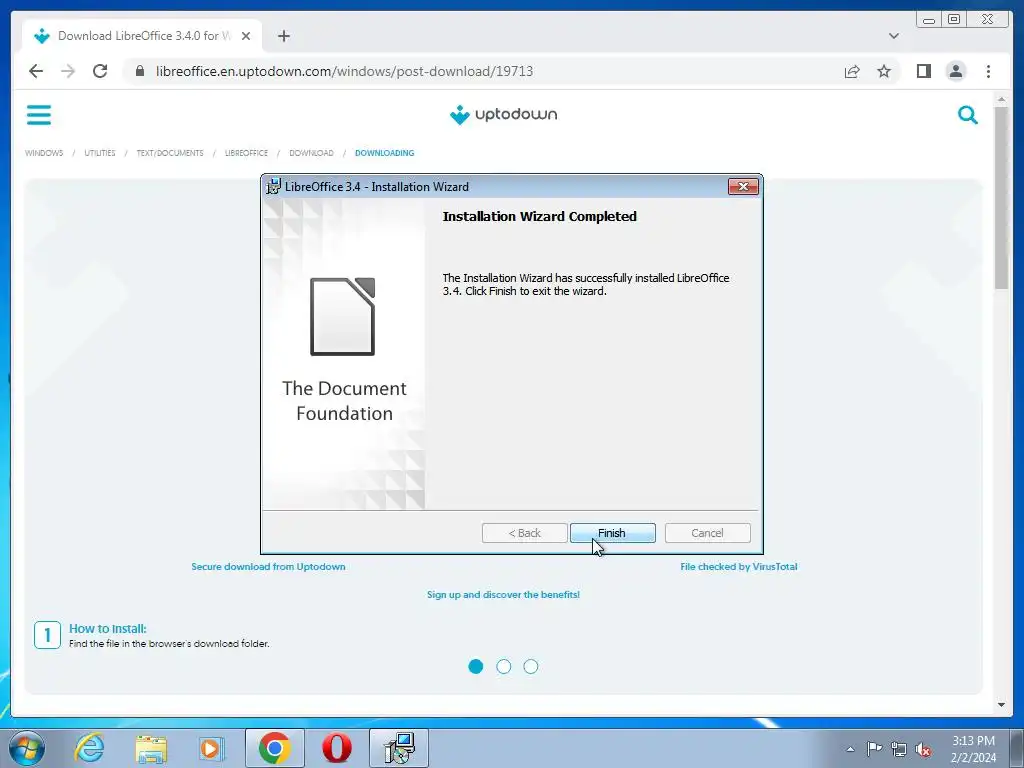
Task: Click the network tray icon
Action: 899,750
